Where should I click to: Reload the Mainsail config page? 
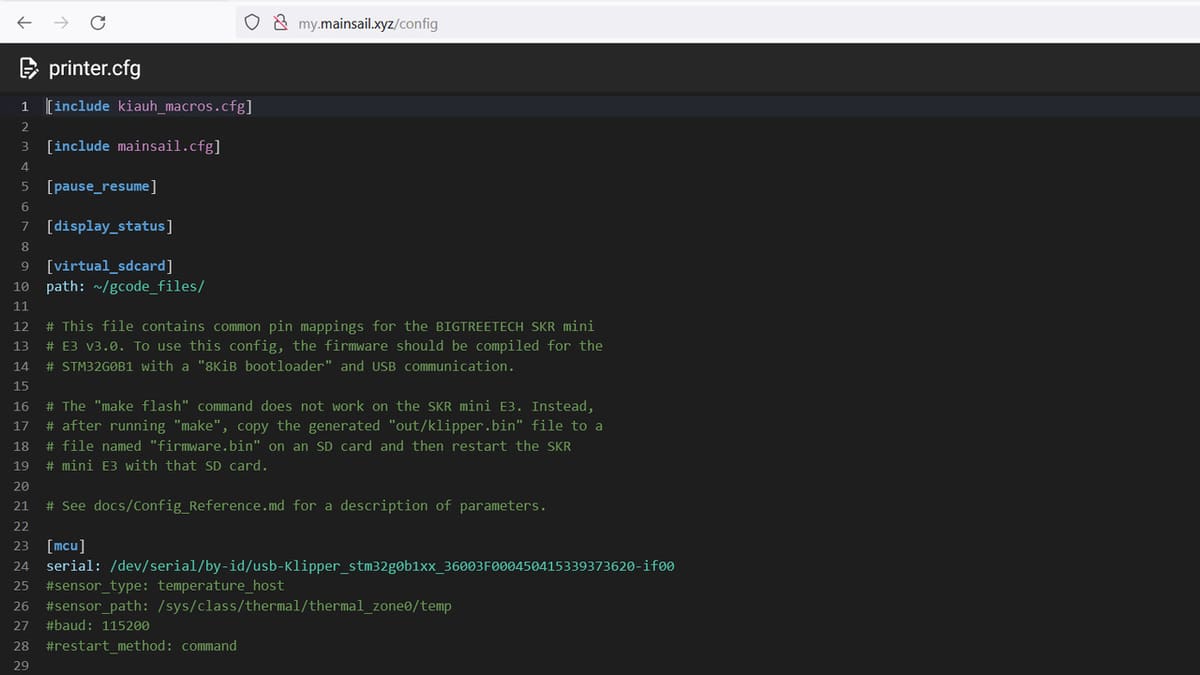(98, 22)
